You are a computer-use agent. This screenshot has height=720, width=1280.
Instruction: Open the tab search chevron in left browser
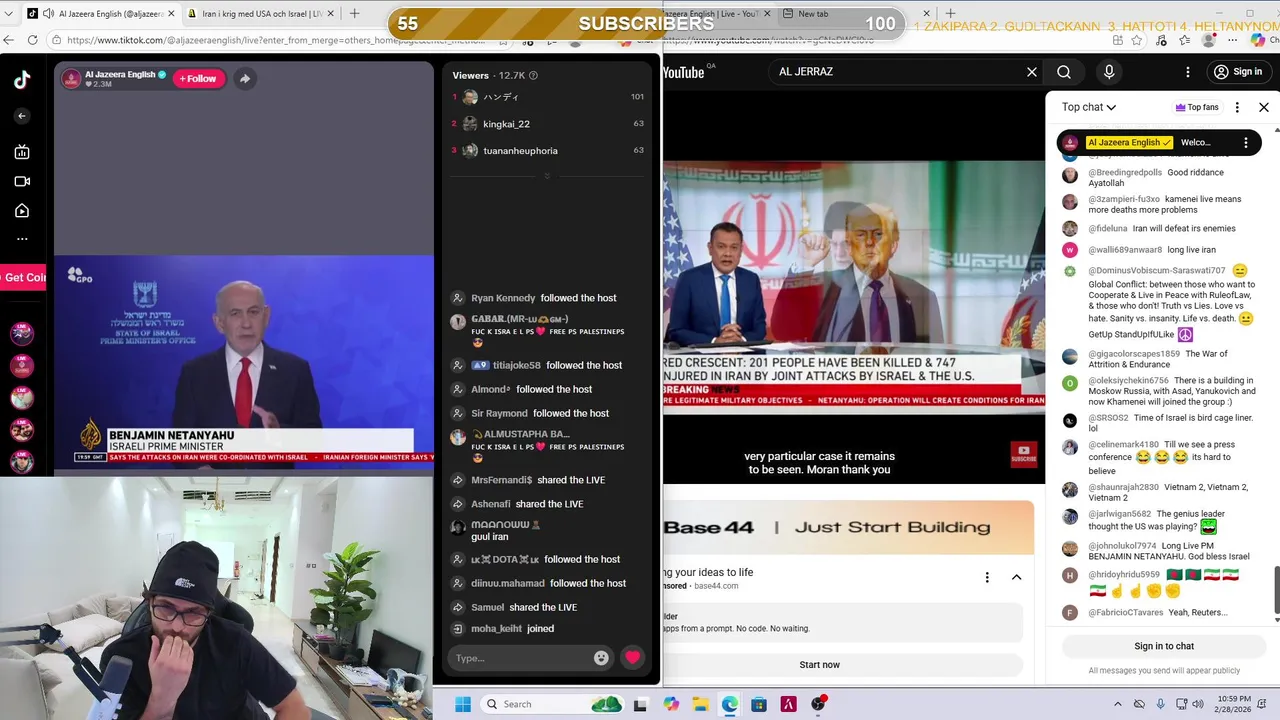(8, 14)
